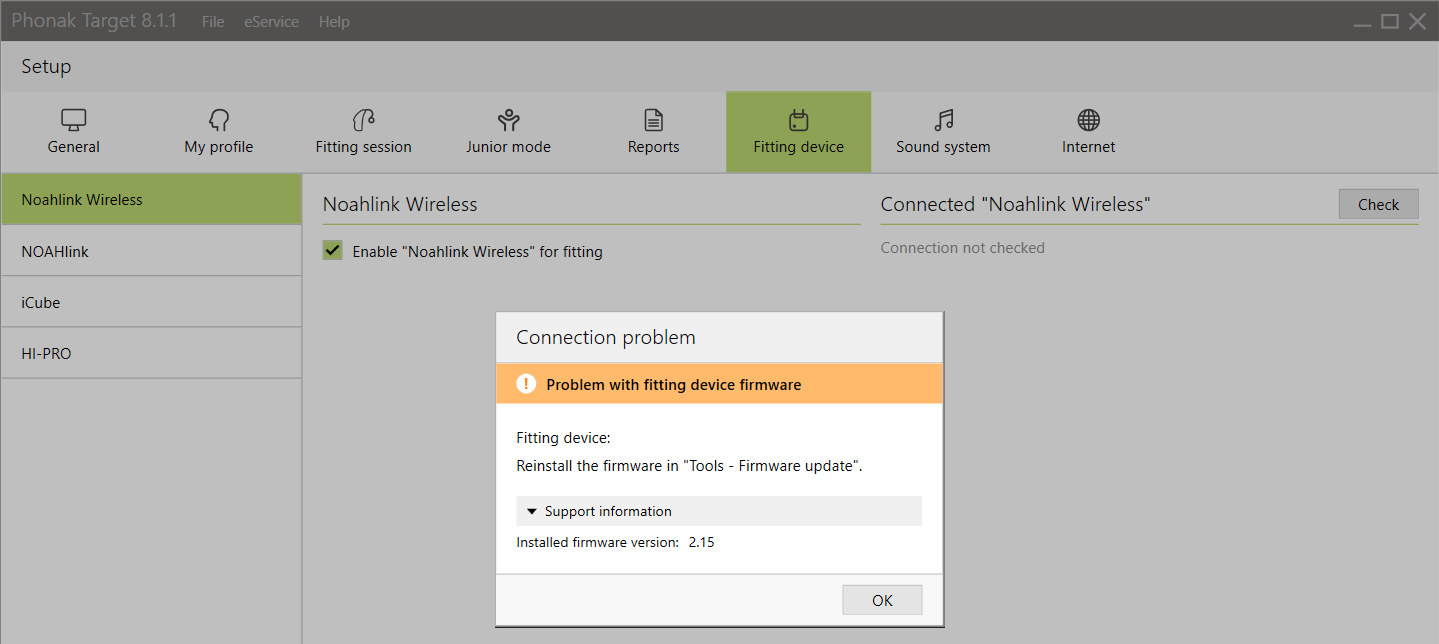Dismiss the dialog with OK
The height and width of the screenshot is (644, 1439).
pos(882,600)
